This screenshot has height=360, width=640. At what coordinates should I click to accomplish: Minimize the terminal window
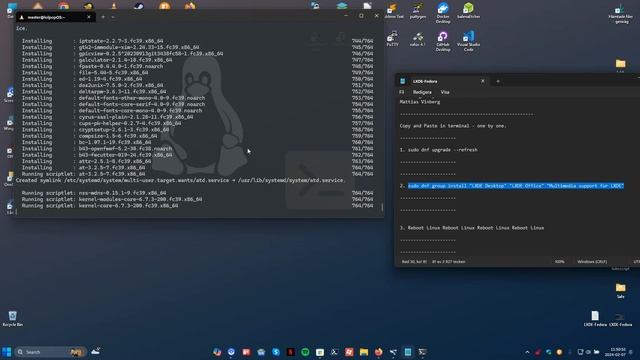click(x=346, y=16)
